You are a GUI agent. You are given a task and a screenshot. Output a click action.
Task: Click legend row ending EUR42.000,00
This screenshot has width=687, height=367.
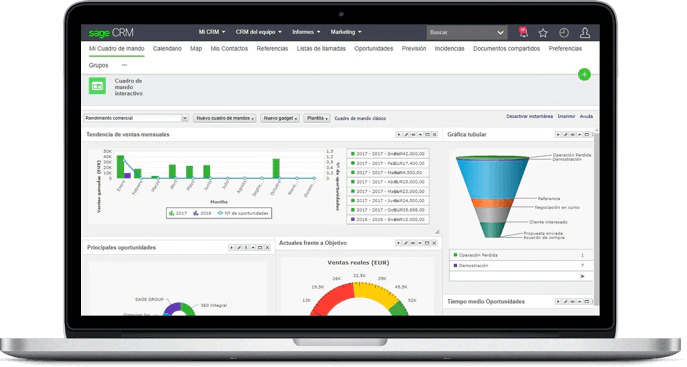[388, 154]
